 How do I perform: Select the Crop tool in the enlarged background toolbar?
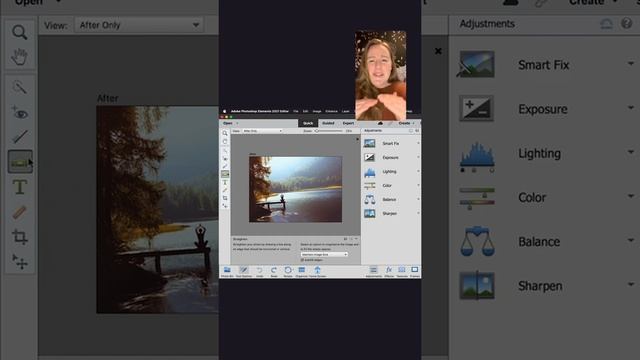pyautogui.click(x=20, y=237)
